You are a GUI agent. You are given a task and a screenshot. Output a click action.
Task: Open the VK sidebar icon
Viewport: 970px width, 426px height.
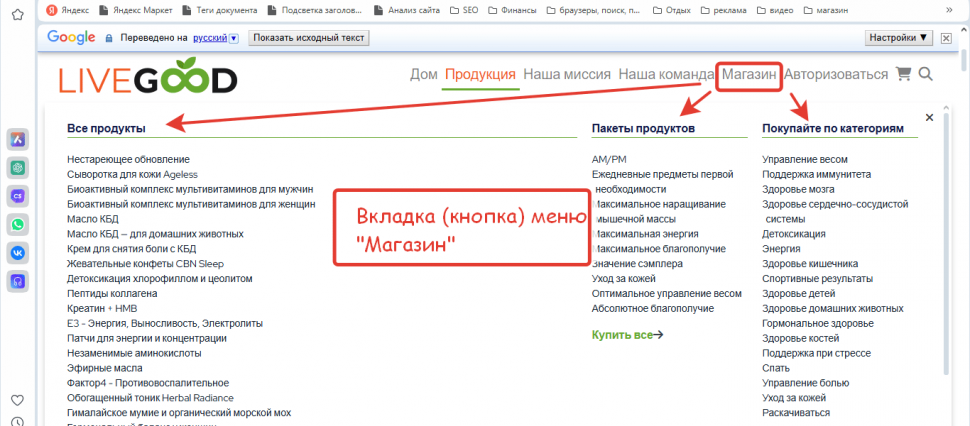point(18,252)
